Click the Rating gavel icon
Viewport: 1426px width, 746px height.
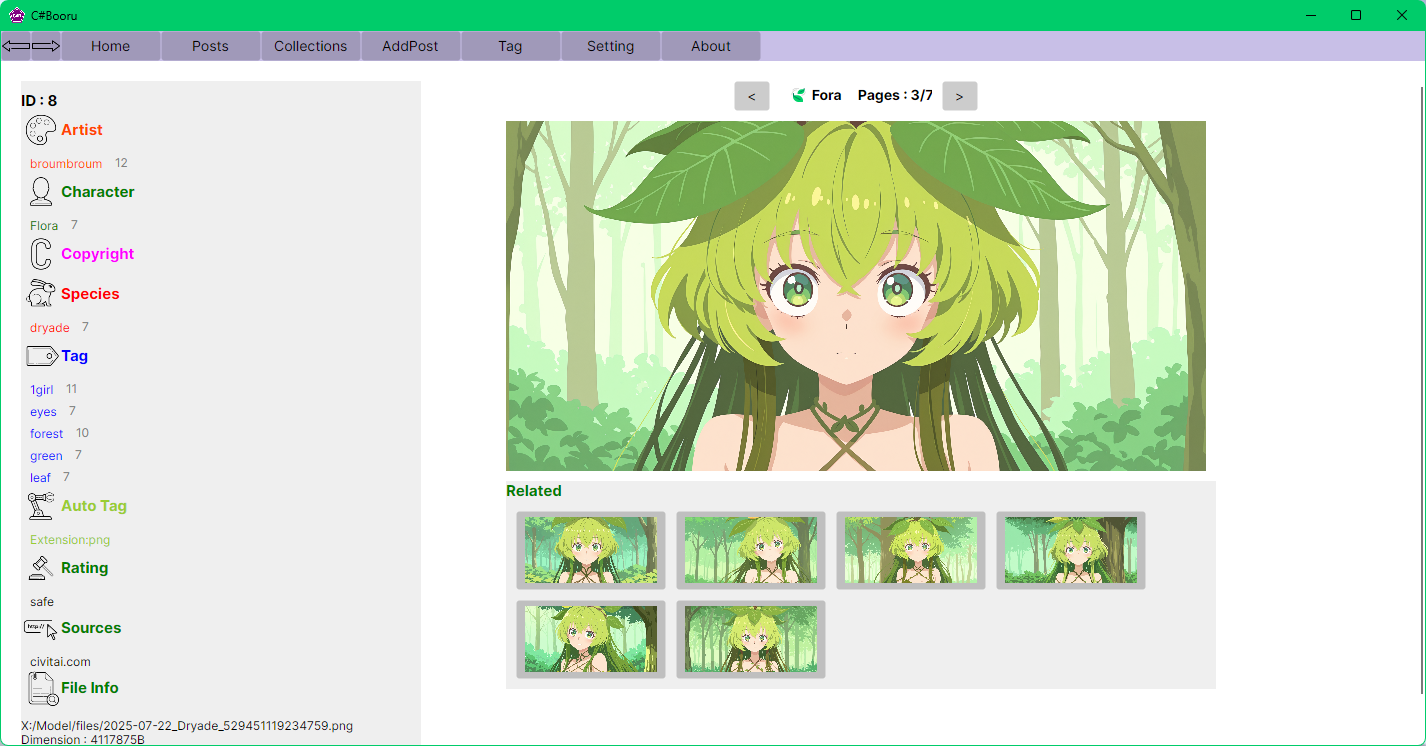[x=41, y=568]
